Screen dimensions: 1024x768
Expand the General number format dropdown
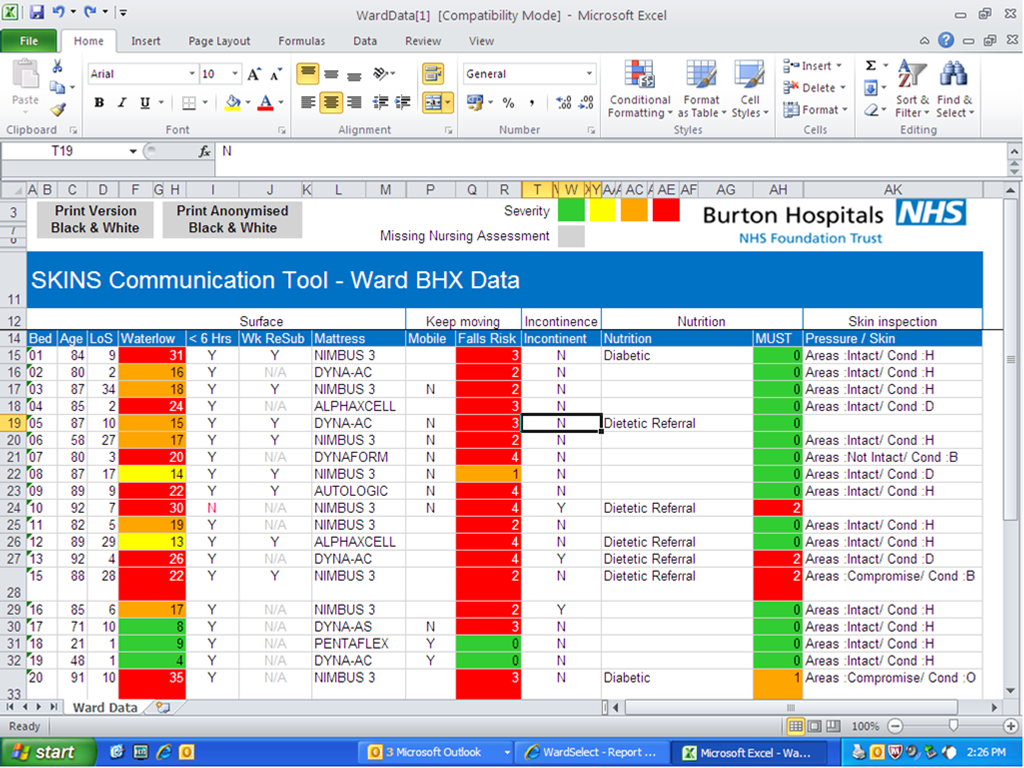[x=589, y=74]
